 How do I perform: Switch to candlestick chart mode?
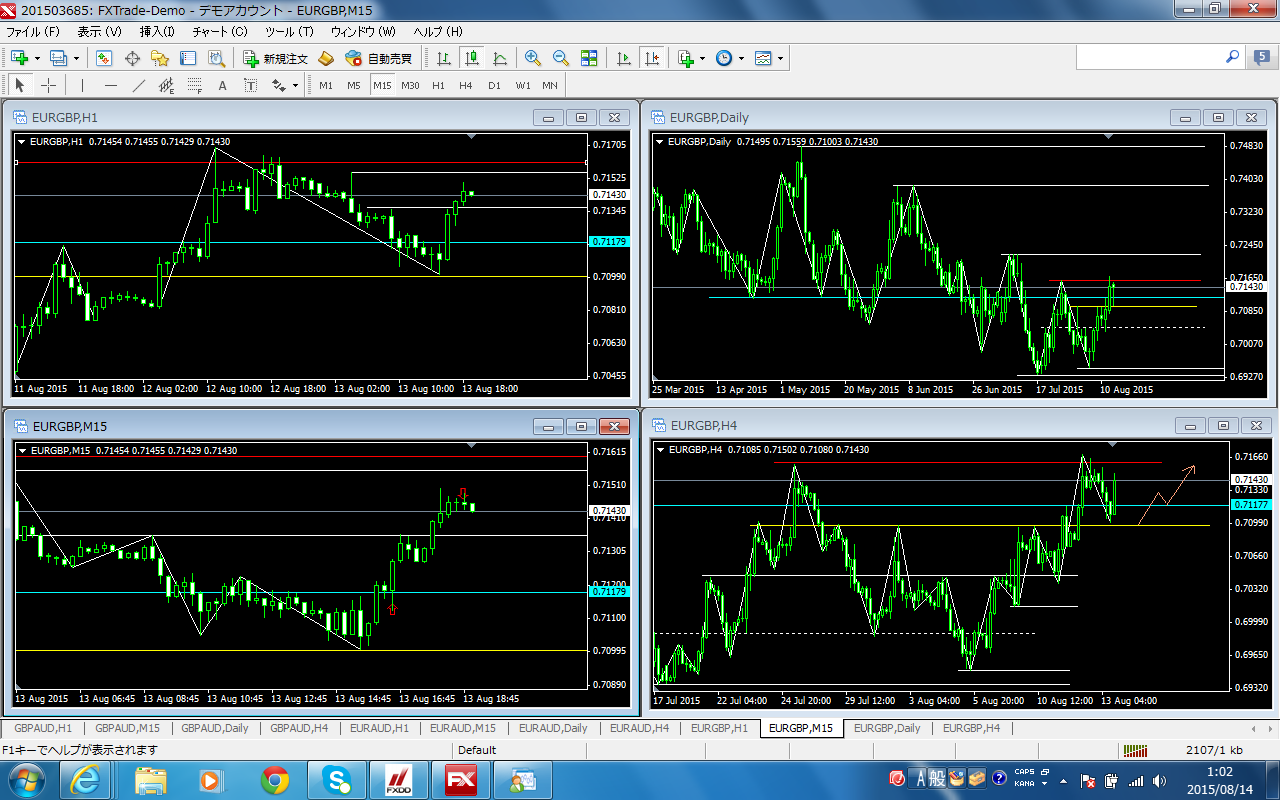pos(472,58)
